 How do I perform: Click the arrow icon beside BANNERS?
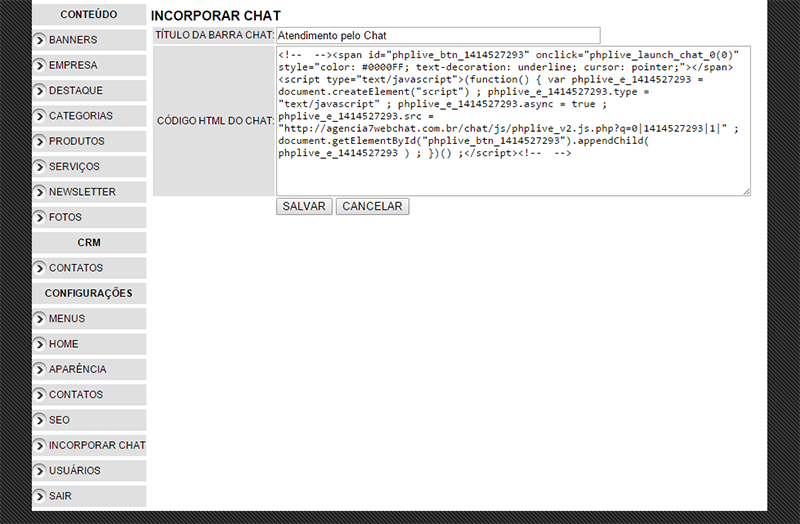click(39, 40)
